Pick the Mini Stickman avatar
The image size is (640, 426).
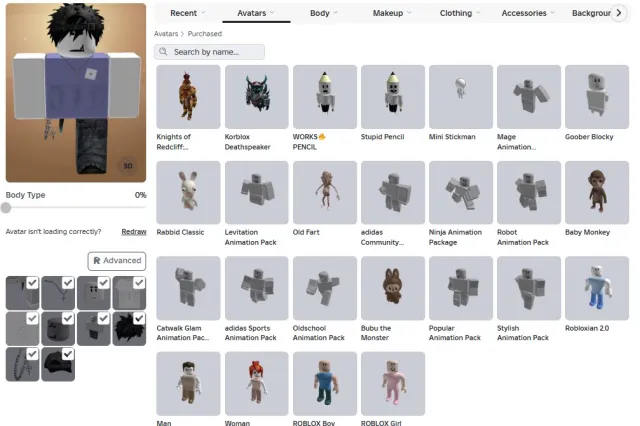[461, 97]
